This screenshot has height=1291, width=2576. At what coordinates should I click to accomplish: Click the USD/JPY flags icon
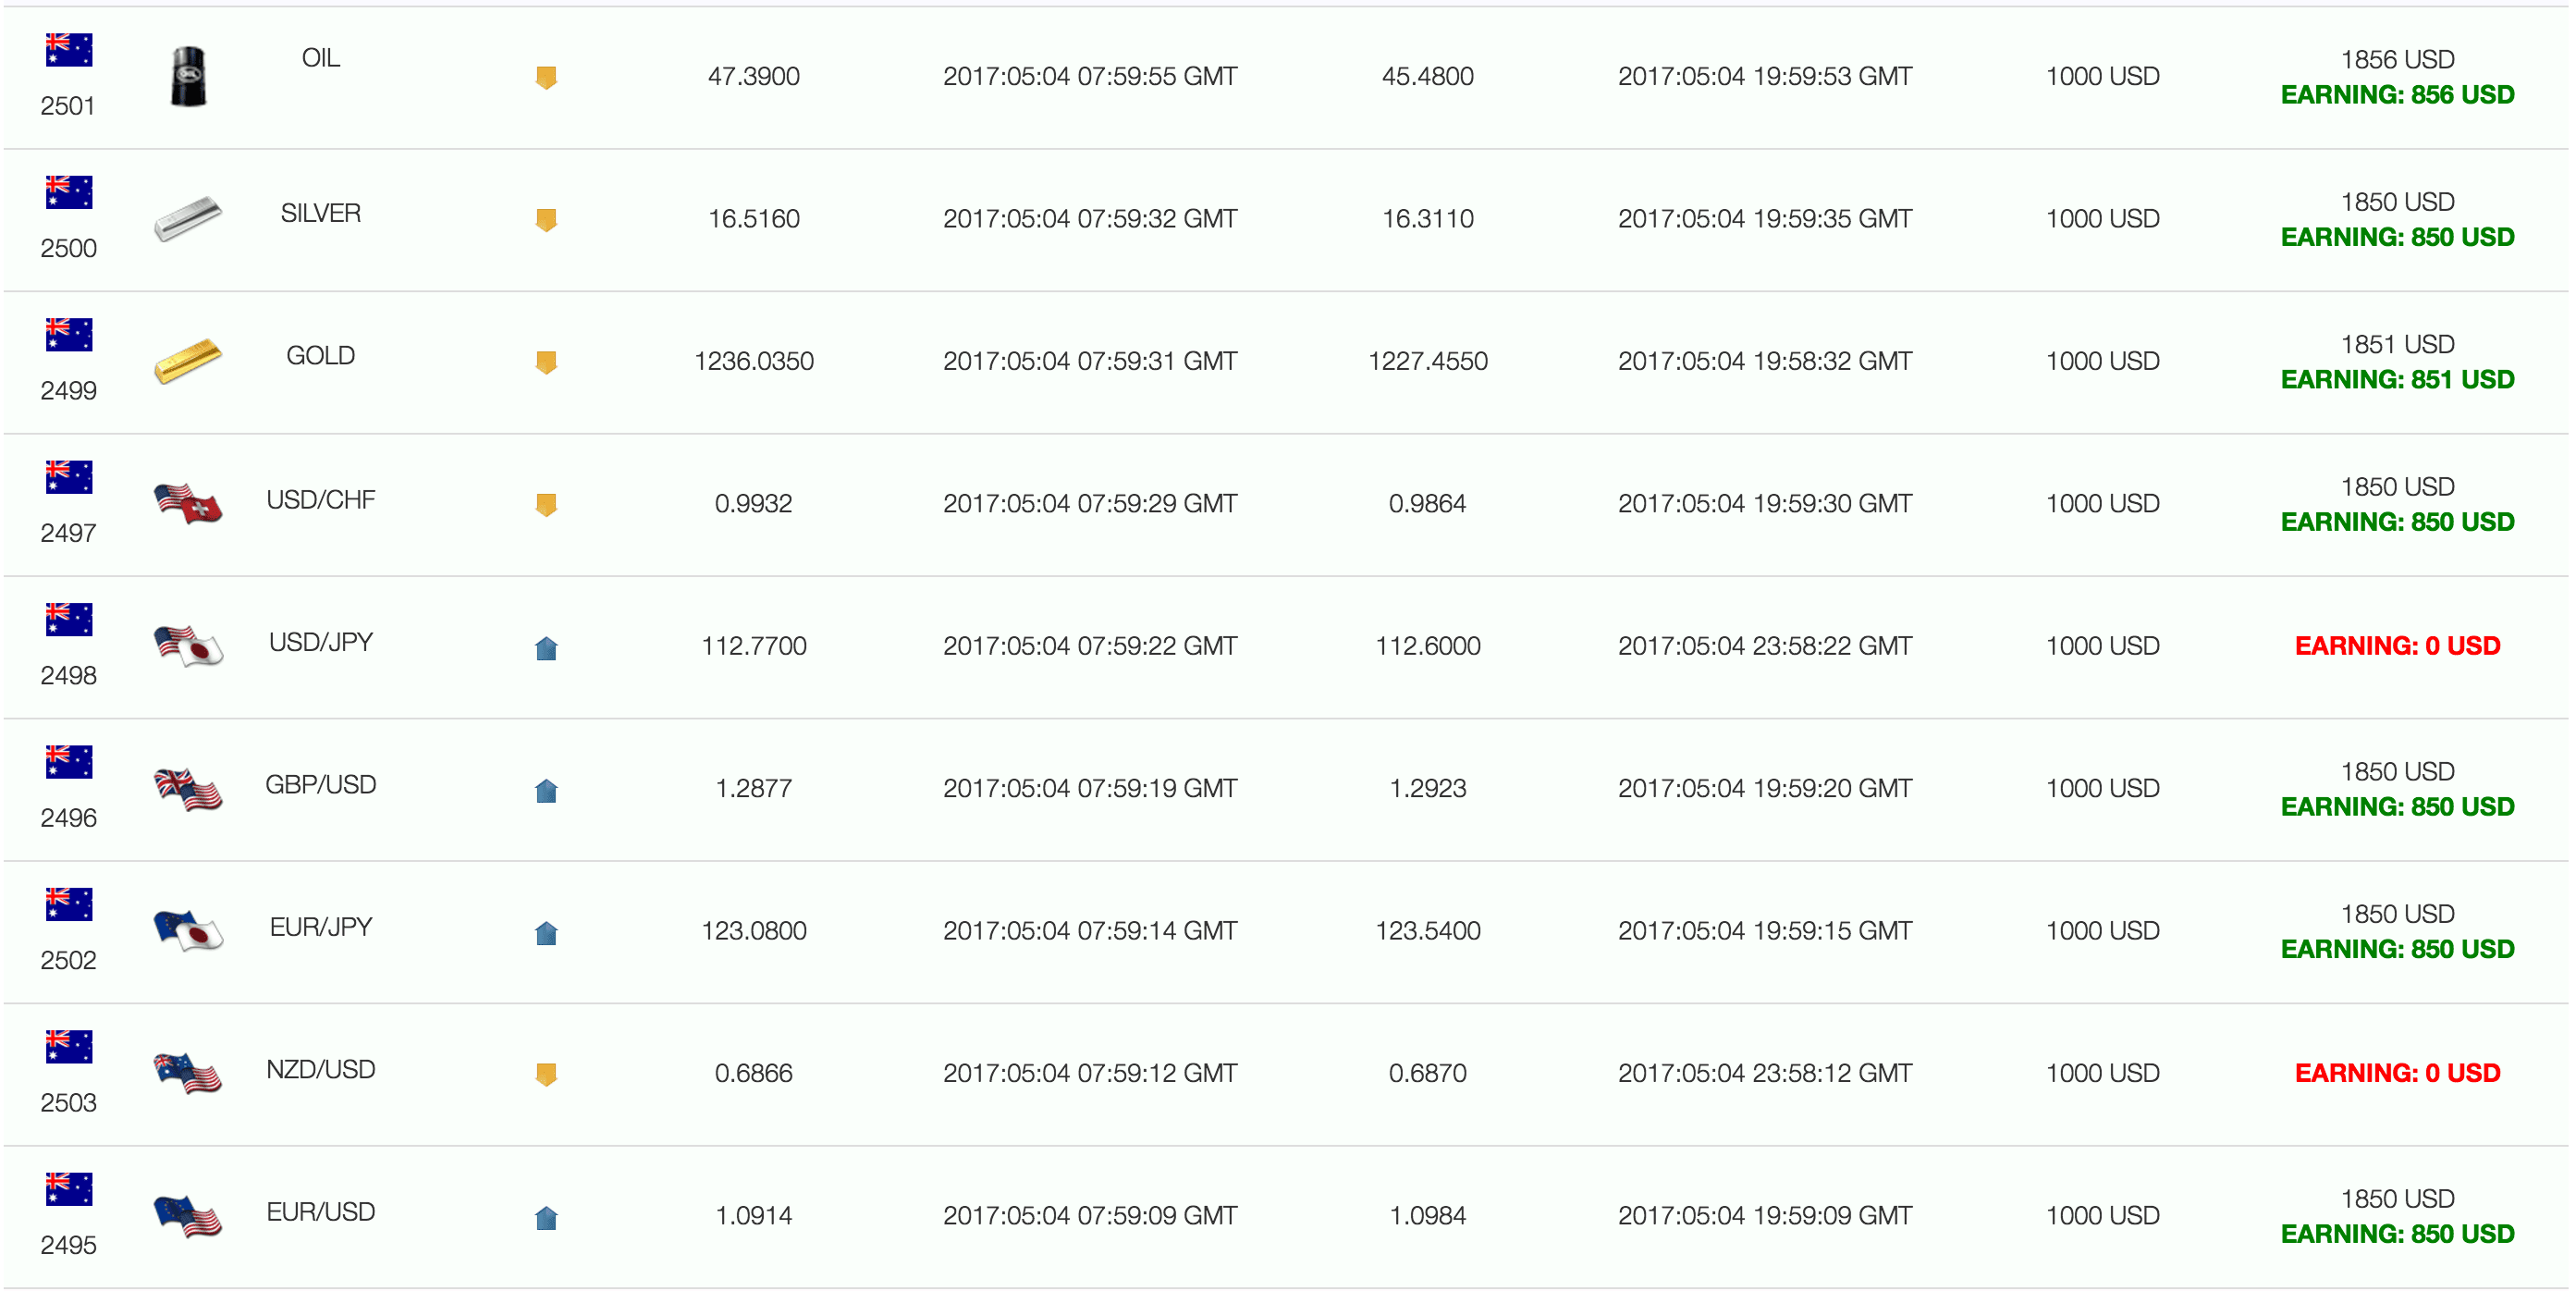(188, 646)
